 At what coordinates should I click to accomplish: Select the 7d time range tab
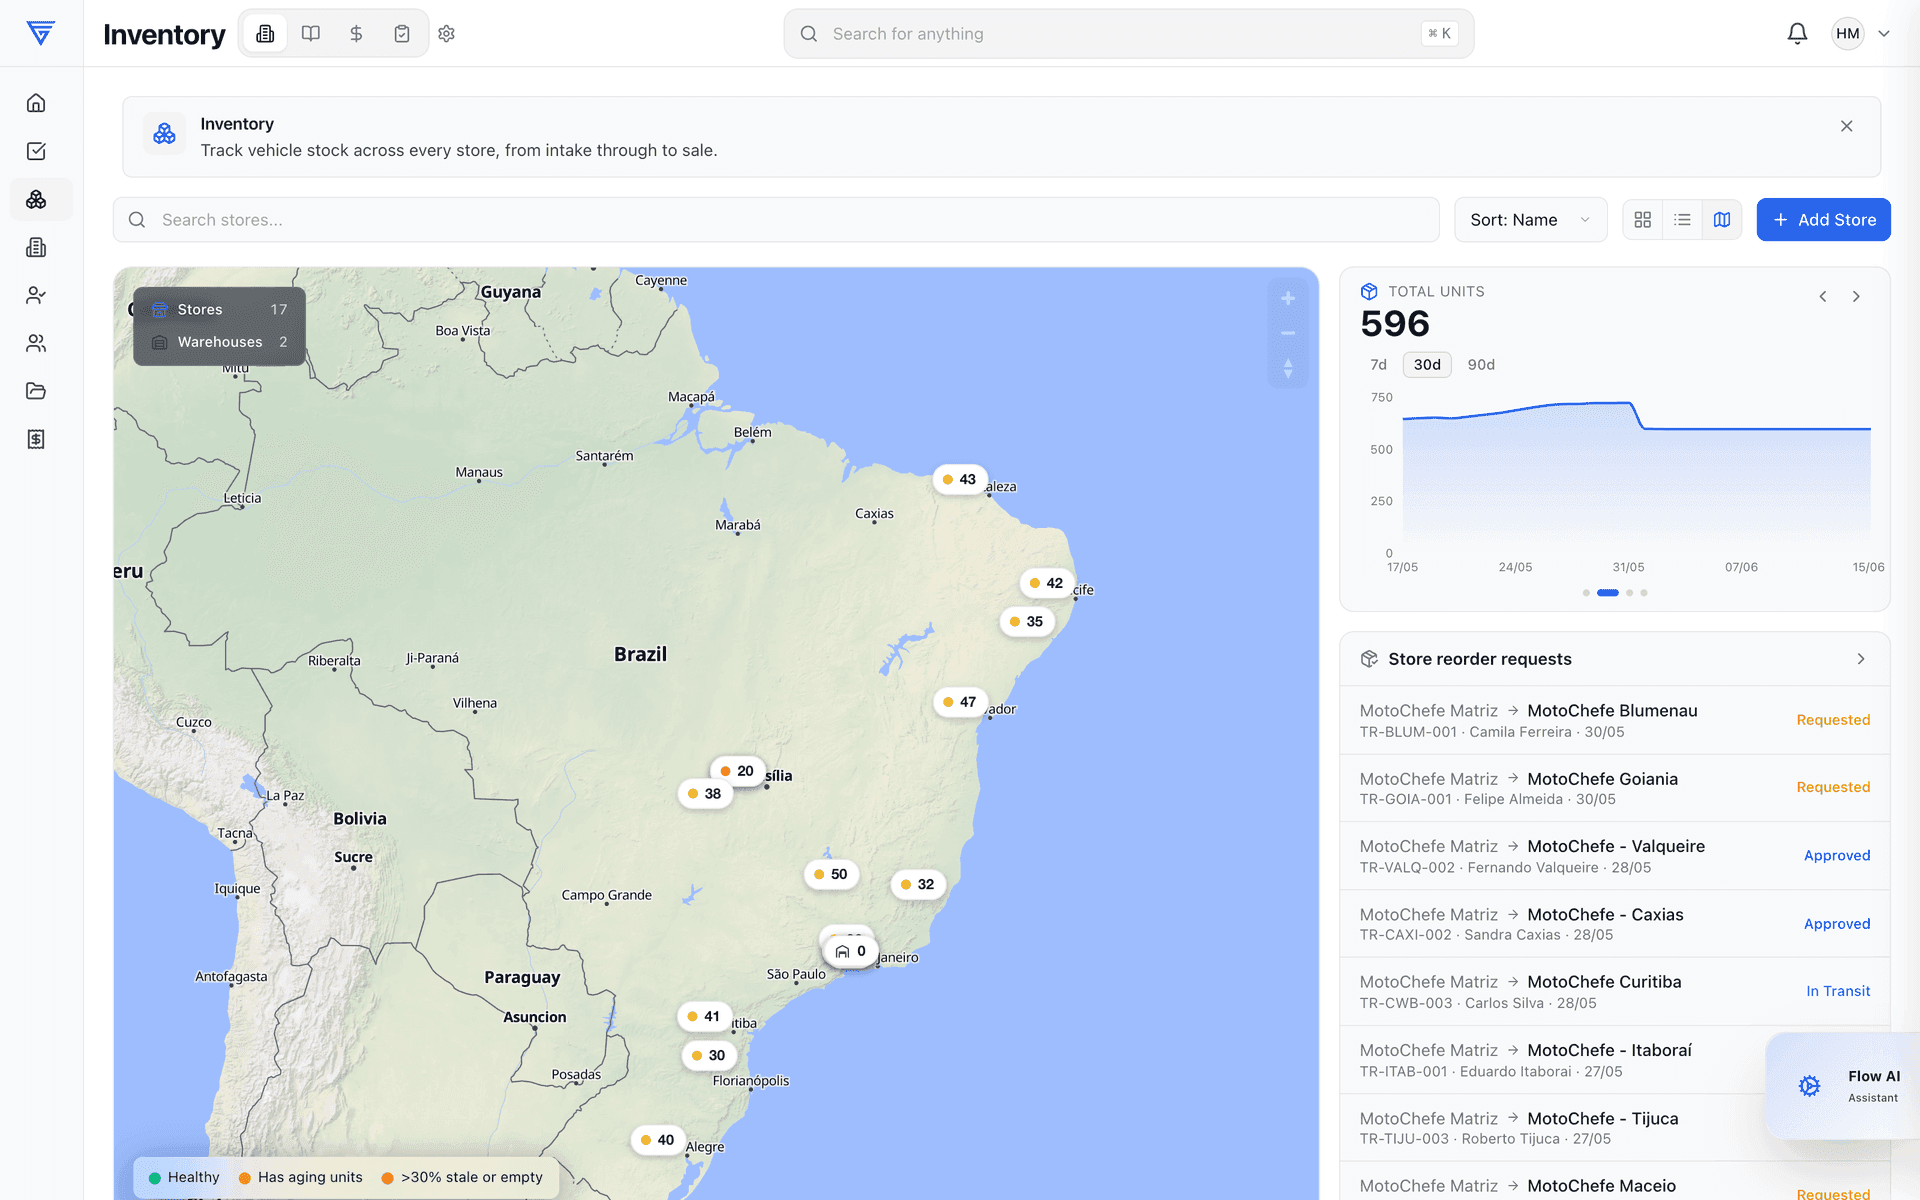(1379, 365)
